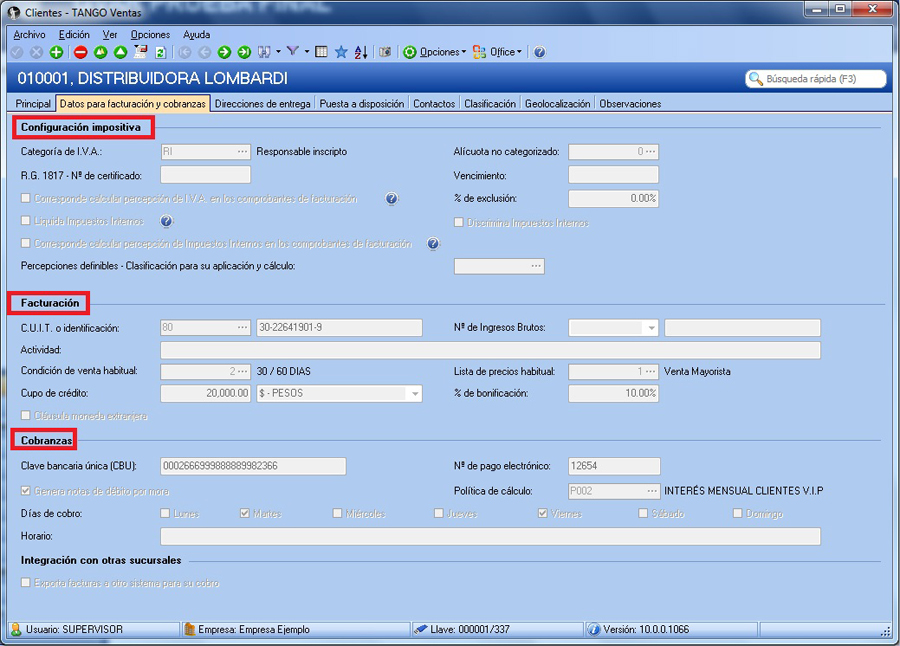The image size is (900, 646).
Task: Click the info icon beside Versión
Action: click(593, 629)
